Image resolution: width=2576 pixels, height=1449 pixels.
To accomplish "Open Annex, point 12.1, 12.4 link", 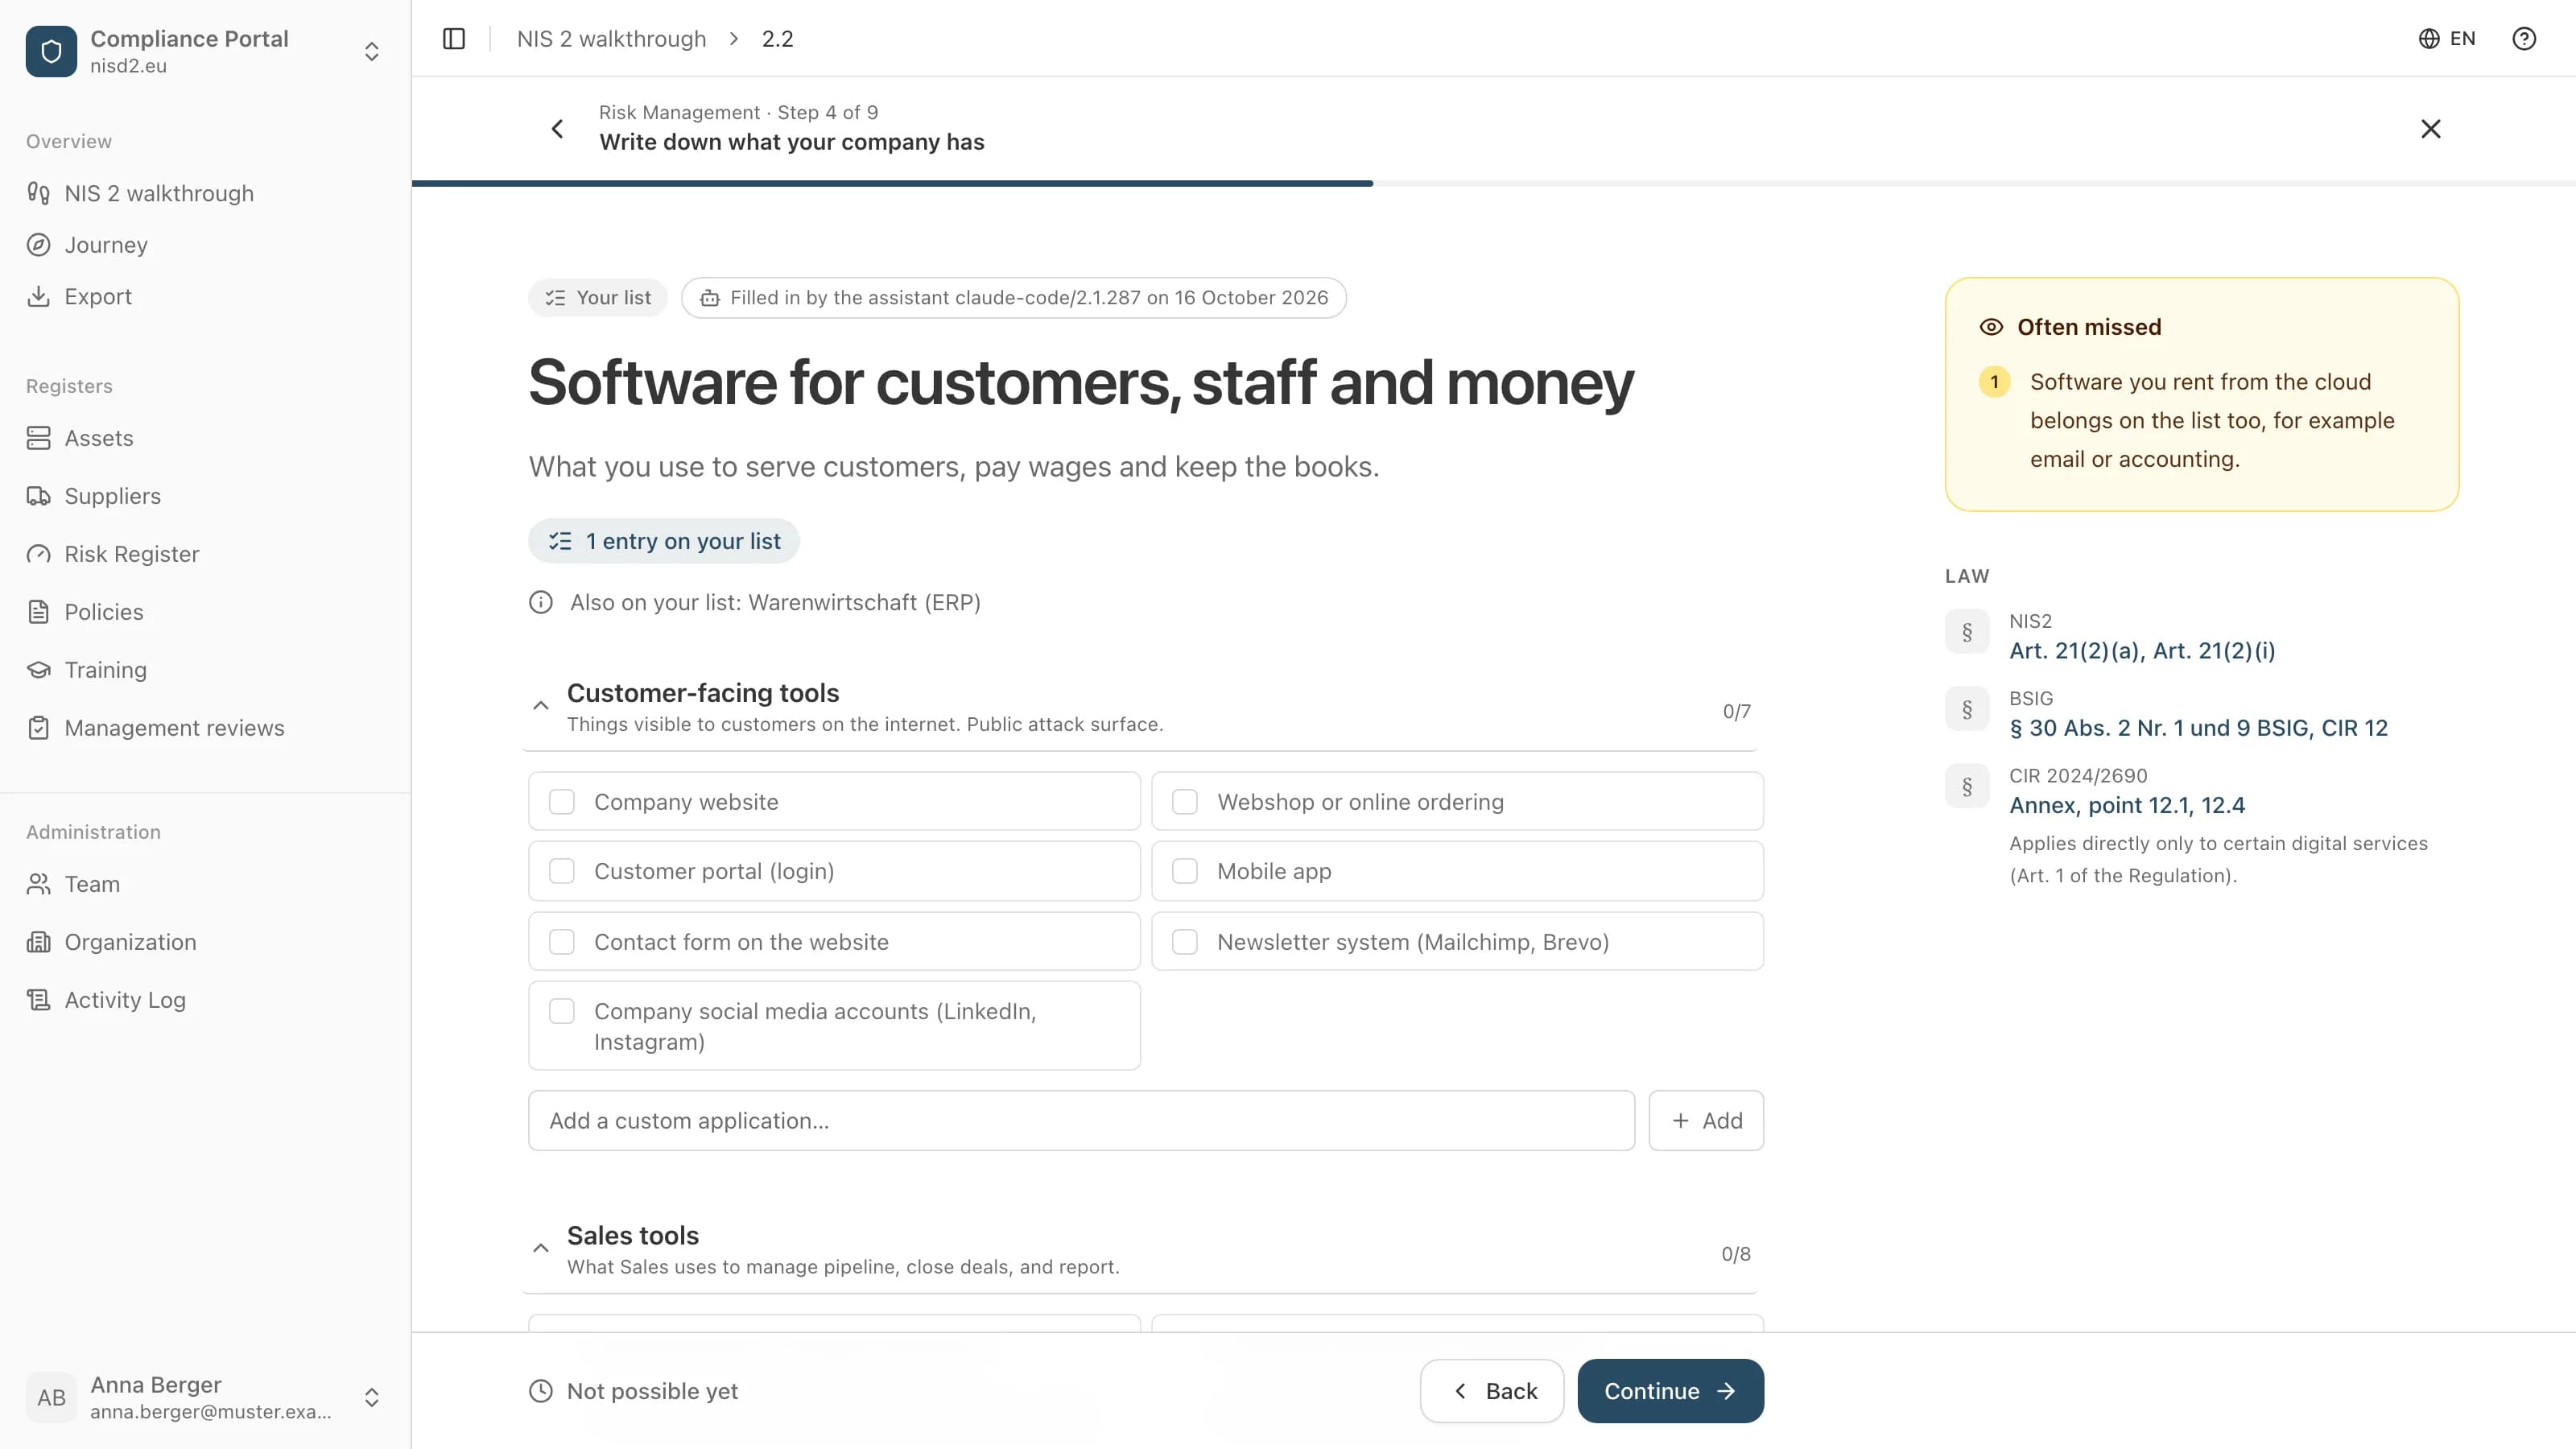I will click(x=2127, y=805).
